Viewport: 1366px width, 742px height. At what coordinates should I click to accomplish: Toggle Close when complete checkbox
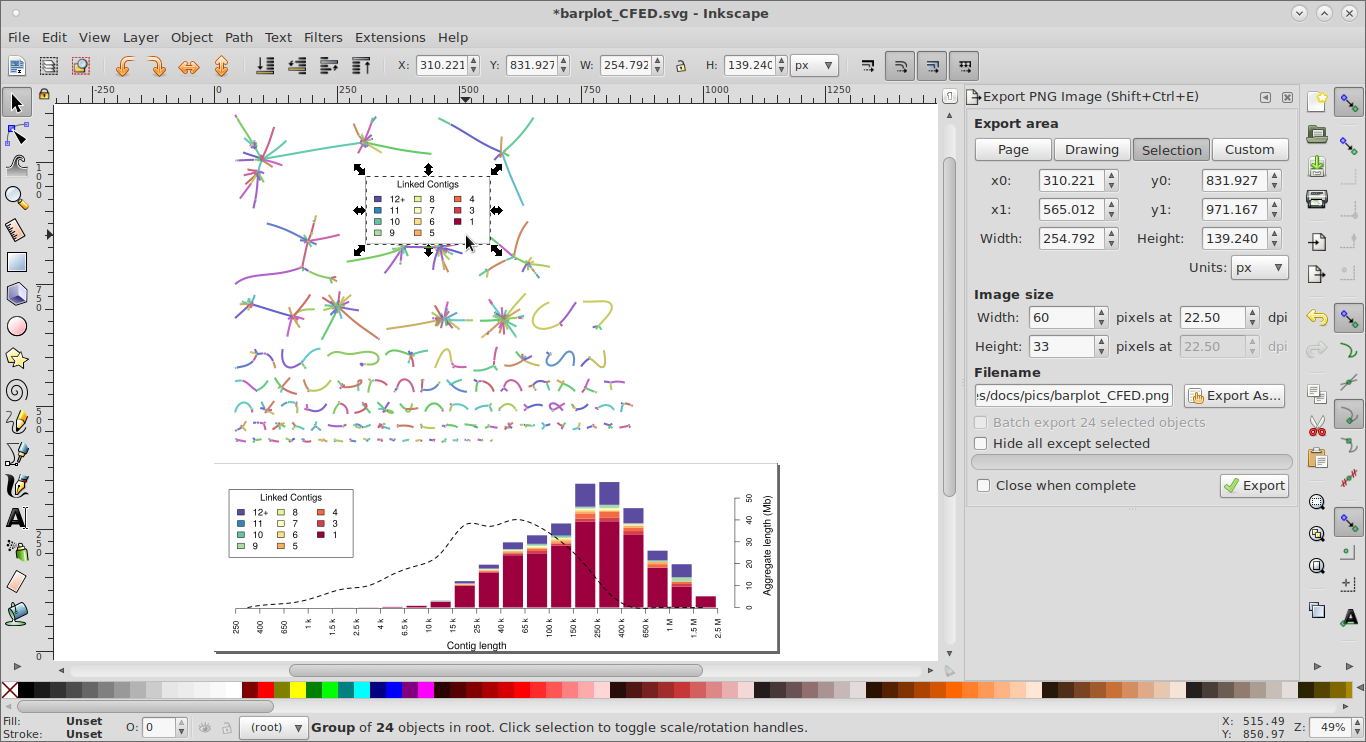pos(984,485)
